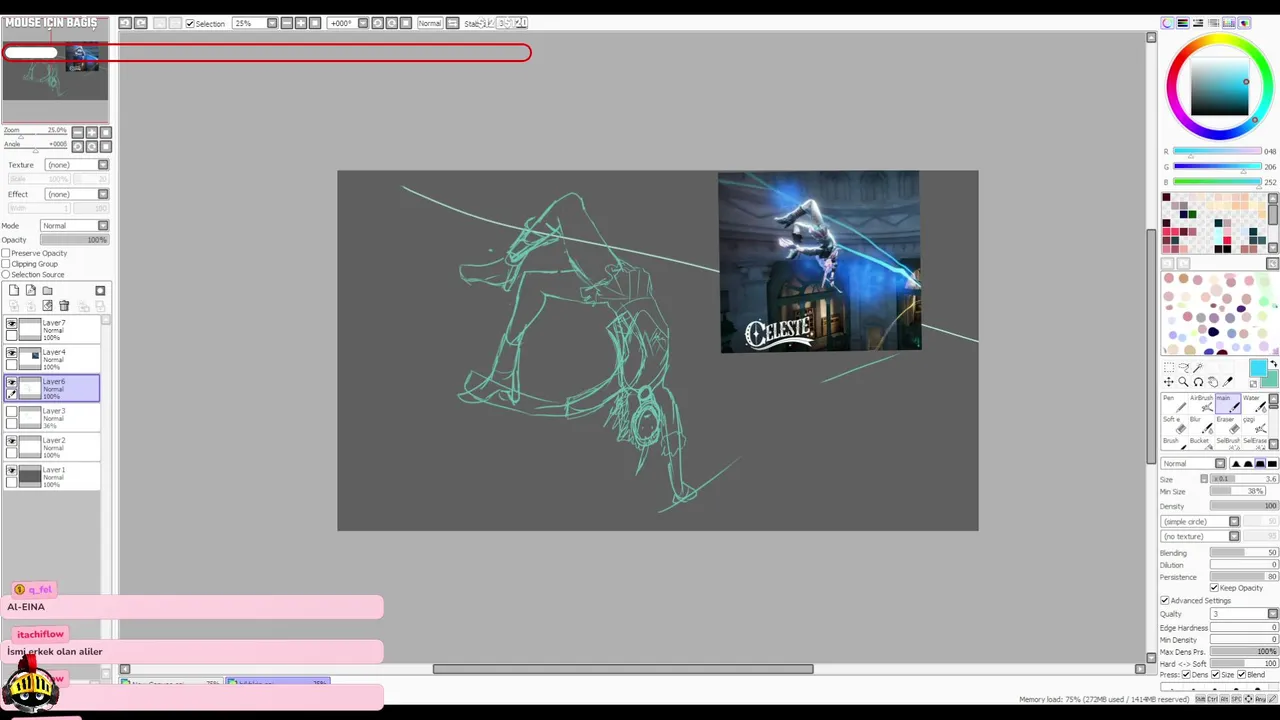The image size is (1280, 720).
Task: Open the toolbar Normal blending dropdown
Action: 430,23
